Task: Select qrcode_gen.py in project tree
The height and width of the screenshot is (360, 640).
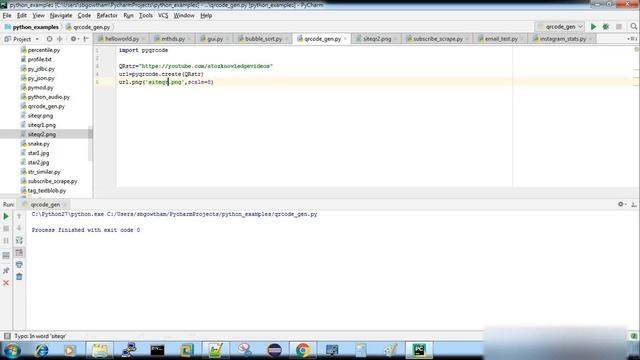Action: 46,106
